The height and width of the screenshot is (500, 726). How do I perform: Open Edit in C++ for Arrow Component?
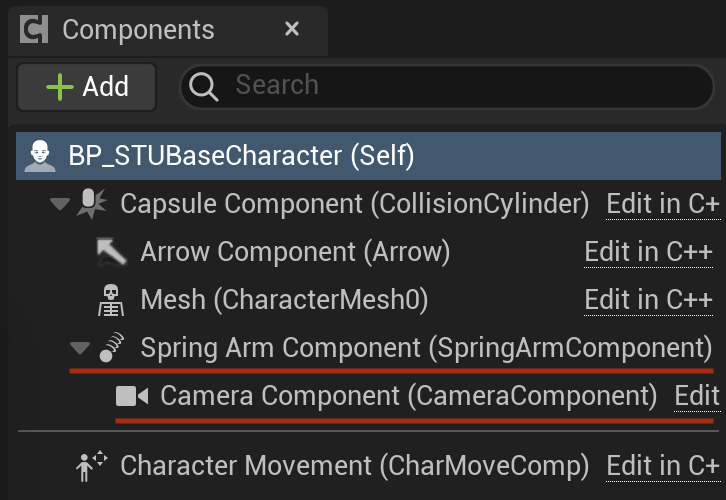click(648, 252)
